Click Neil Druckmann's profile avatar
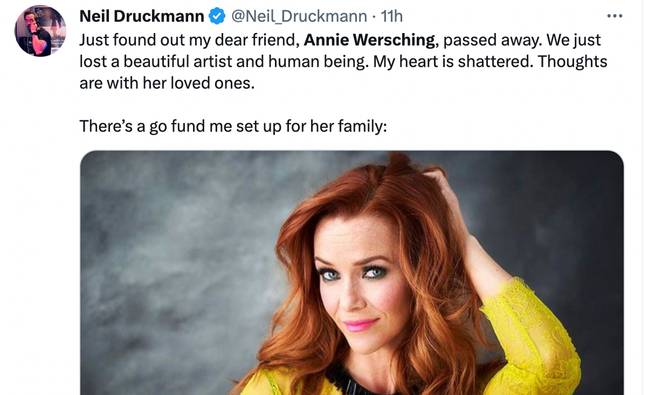648x395 pixels. point(40,31)
